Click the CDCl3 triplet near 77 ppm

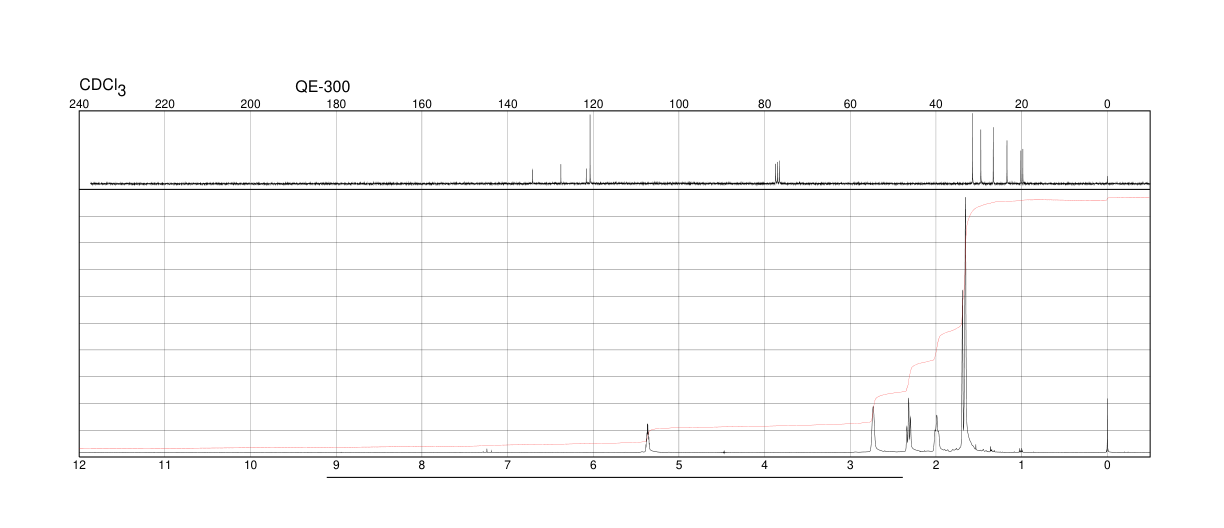click(777, 172)
